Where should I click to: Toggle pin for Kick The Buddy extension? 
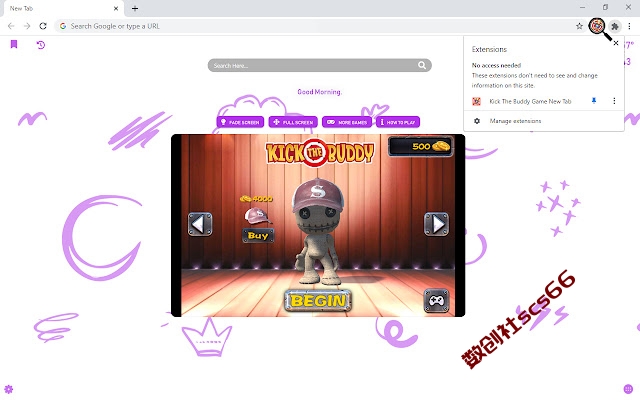point(594,101)
